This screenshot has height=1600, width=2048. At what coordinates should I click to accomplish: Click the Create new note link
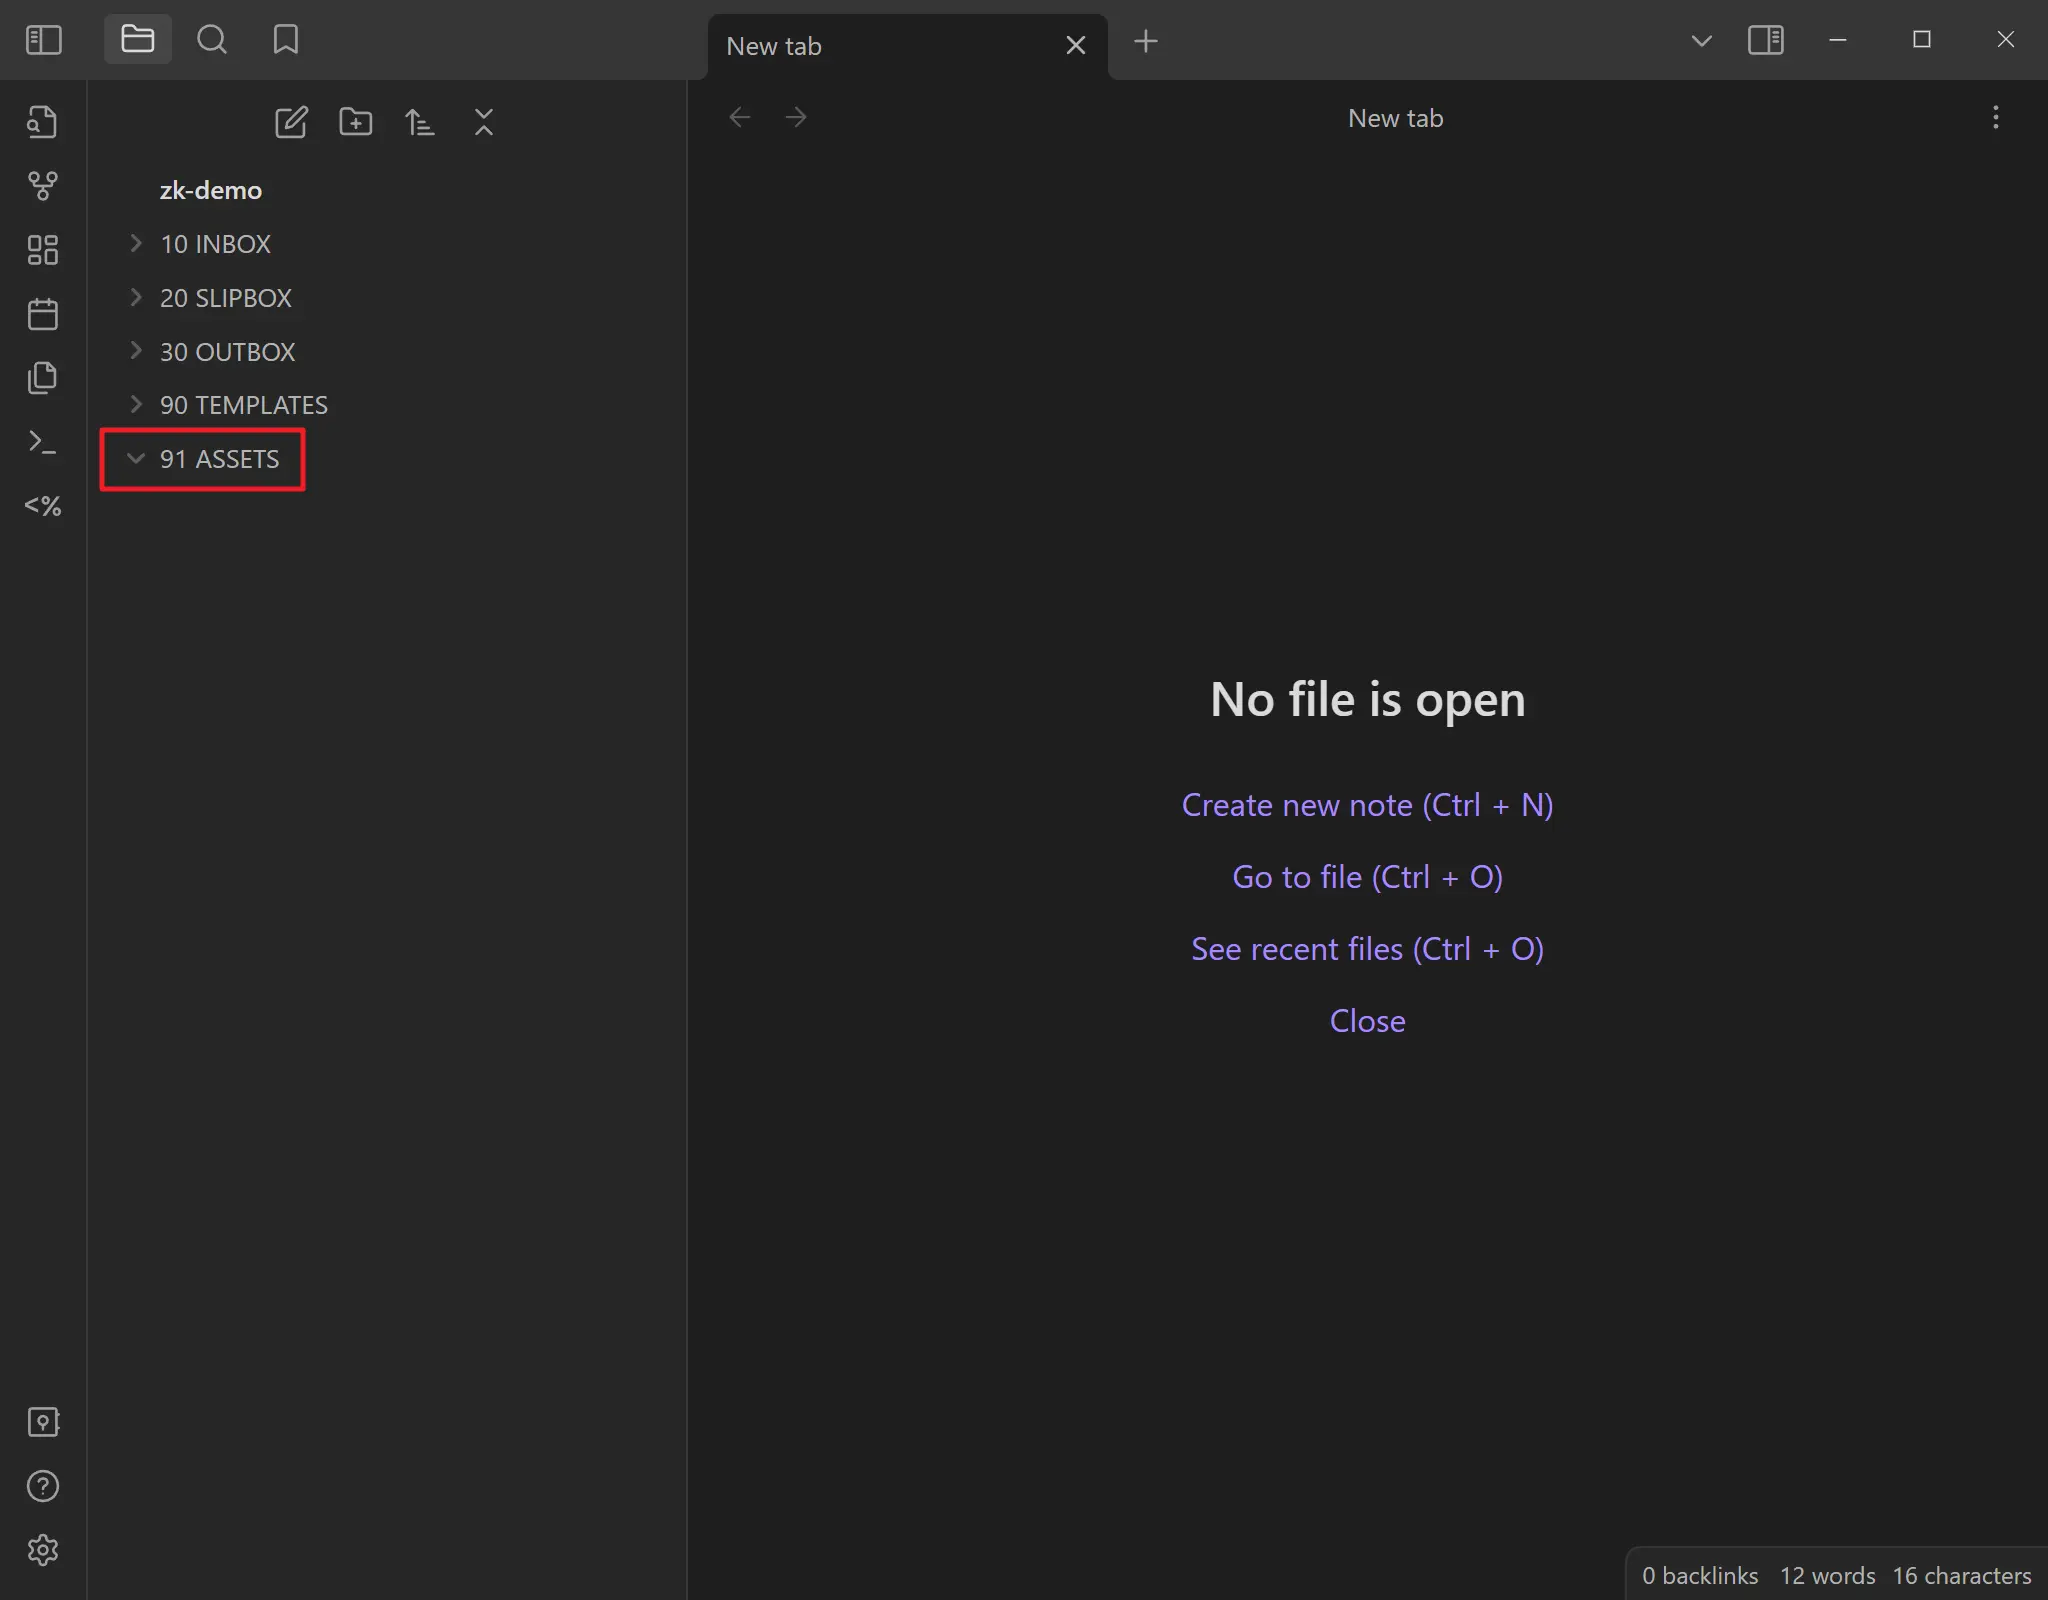(x=1366, y=805)
